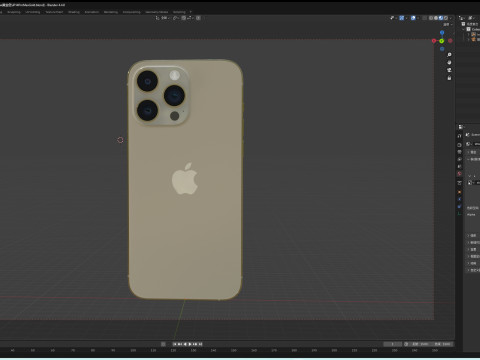Switch to Shading workspace tab

(x=74, y=12)
